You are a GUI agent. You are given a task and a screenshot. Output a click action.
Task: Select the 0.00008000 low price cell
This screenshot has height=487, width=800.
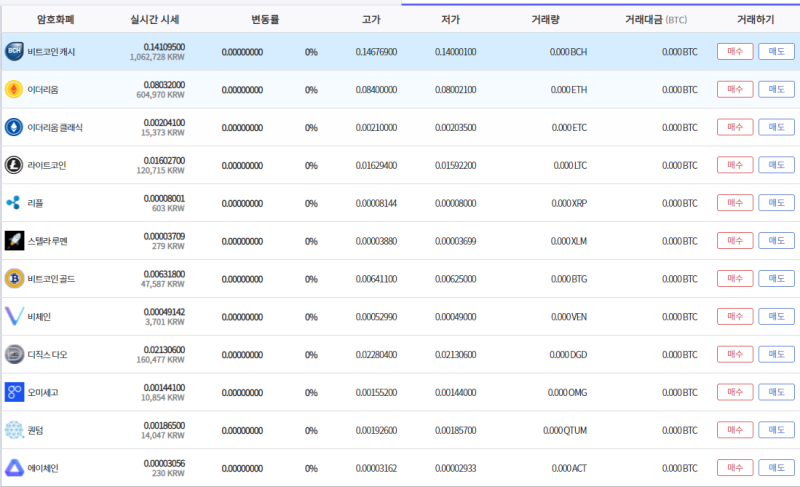(x=455, y=203)
